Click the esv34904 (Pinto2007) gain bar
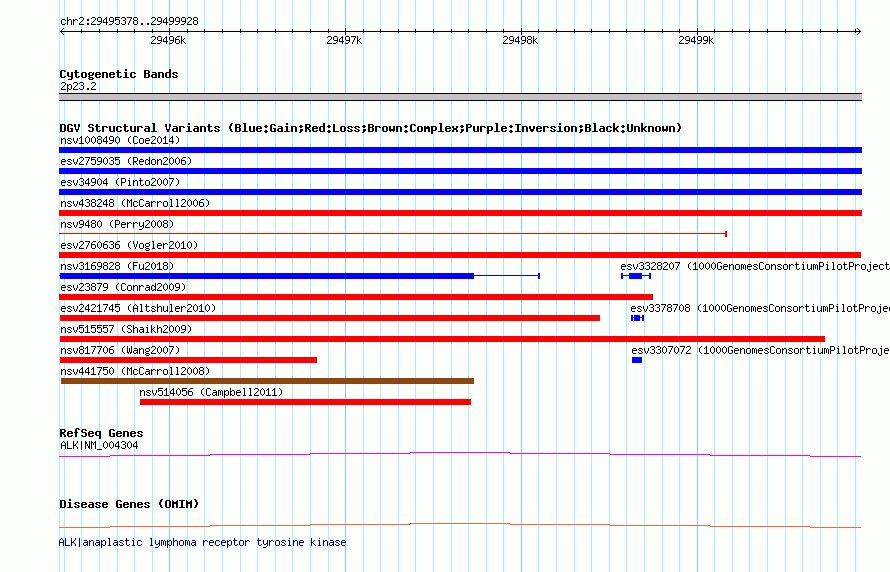 (460, 192)
